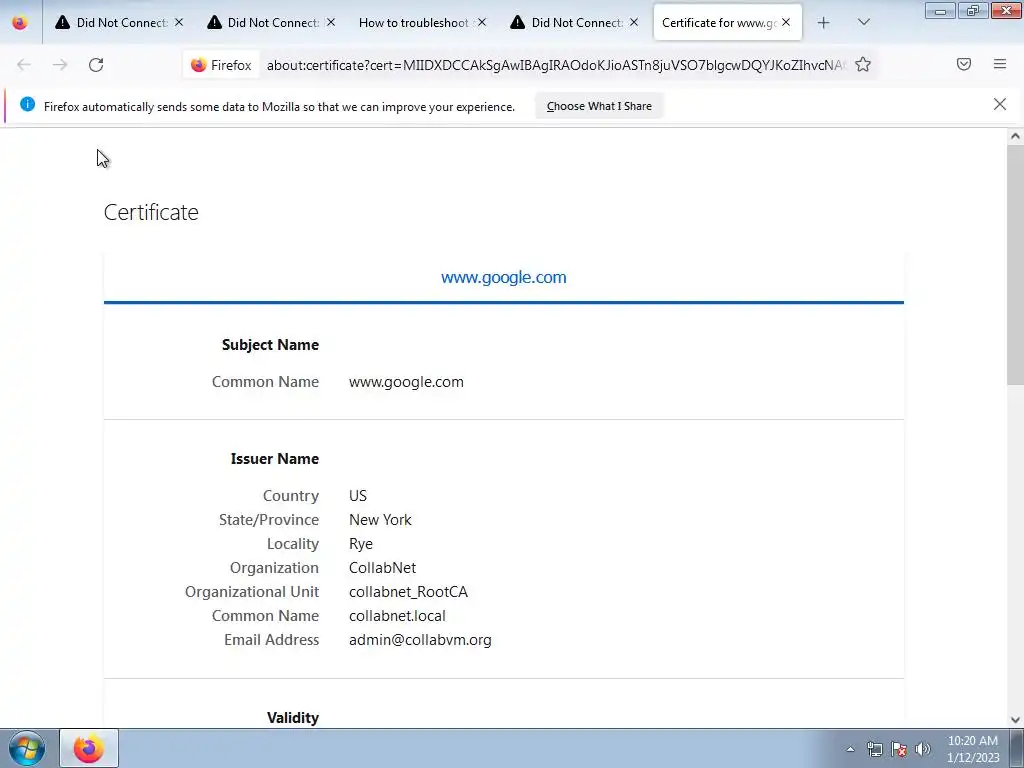This screenshot has width=1024, height=768.
Task: Open a new tab with the plus button
Action: tap(824, 23)
